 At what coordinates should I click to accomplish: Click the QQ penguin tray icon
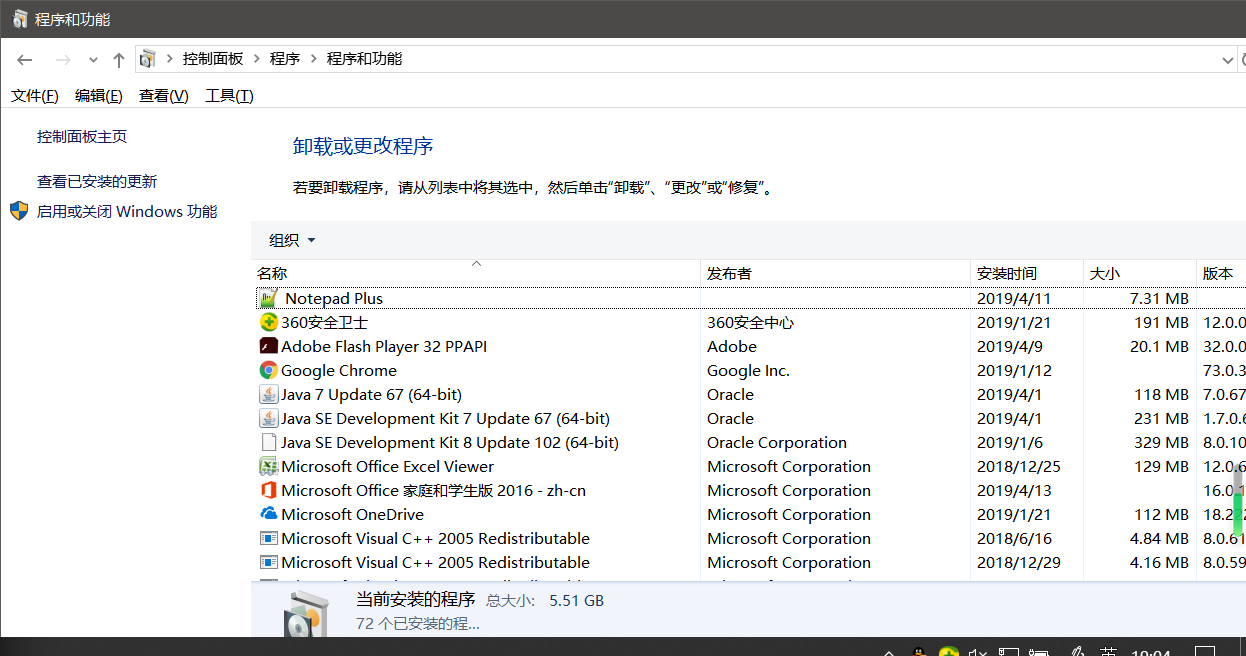918,651
